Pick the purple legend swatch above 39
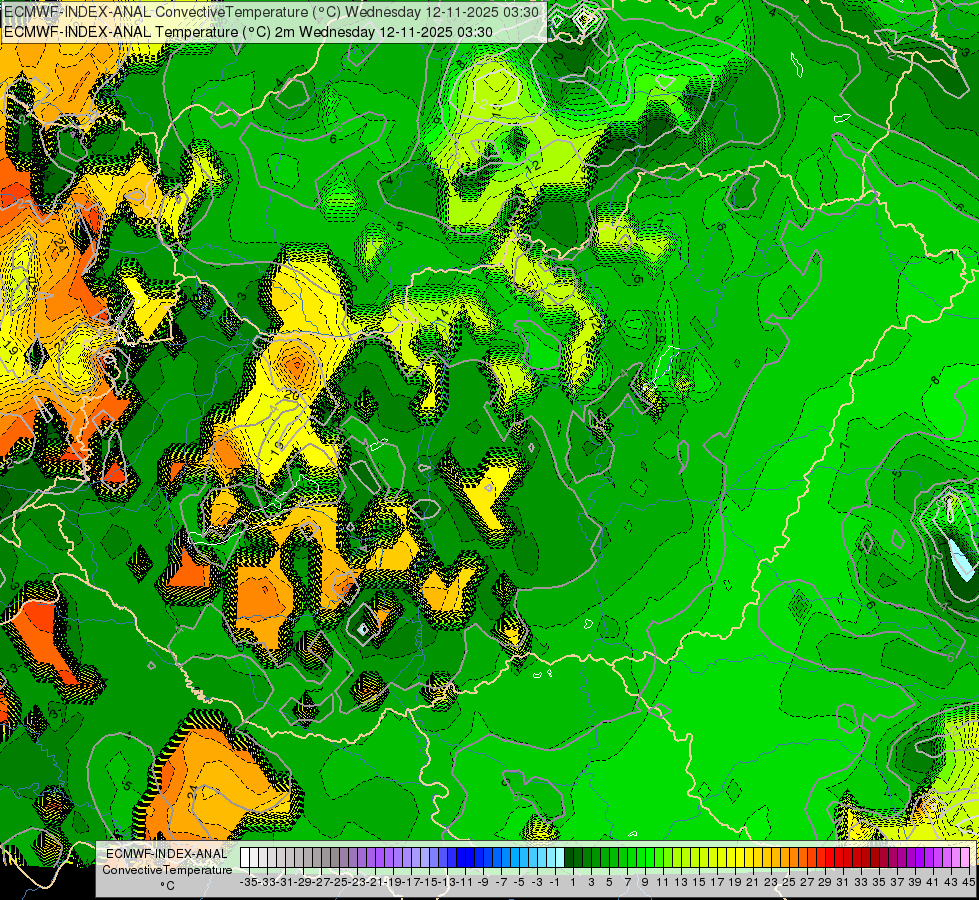The image size is (979, 900). [911, 857]
